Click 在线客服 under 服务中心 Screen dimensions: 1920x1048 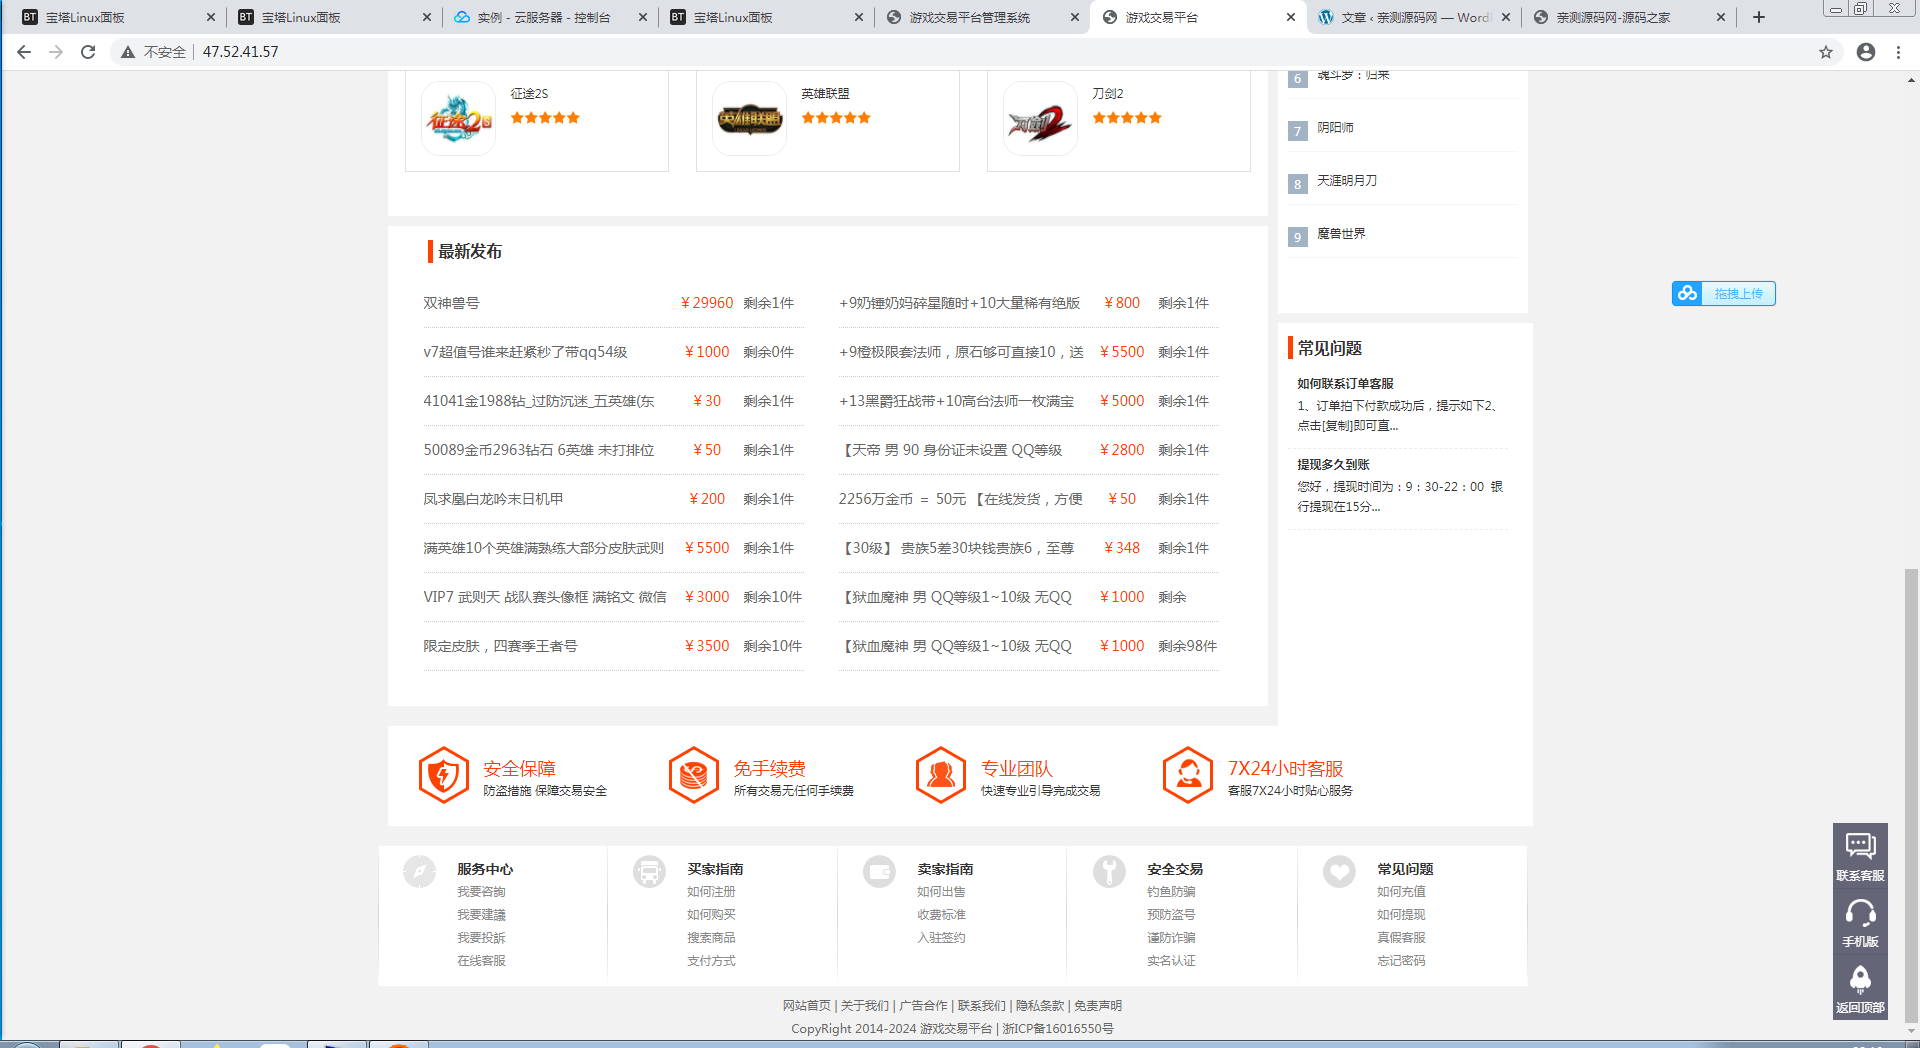481,961
